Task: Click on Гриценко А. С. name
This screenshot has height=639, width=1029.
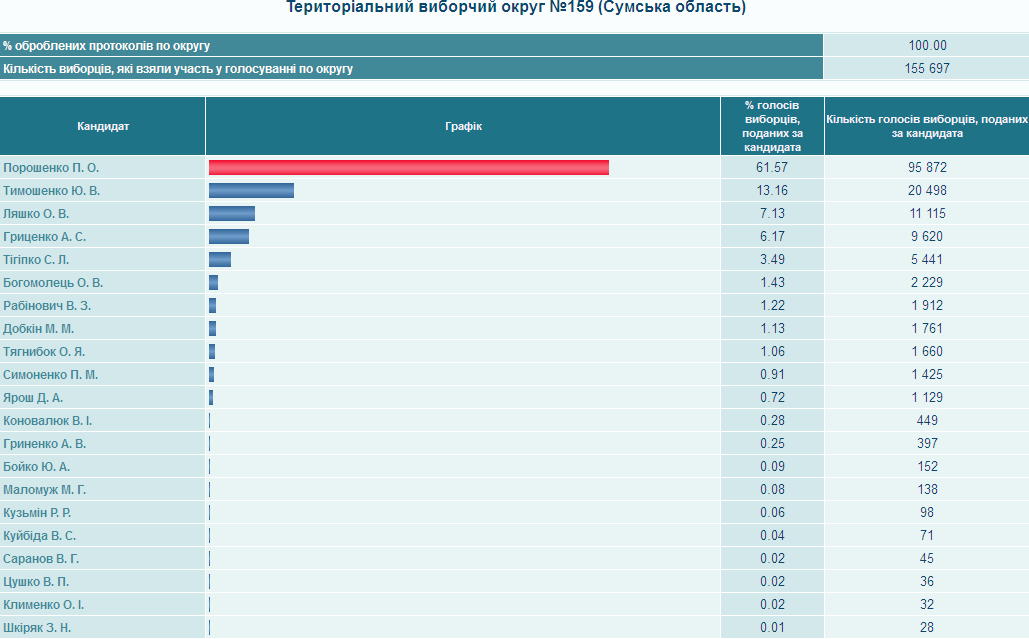Action: tap(45, 237)
